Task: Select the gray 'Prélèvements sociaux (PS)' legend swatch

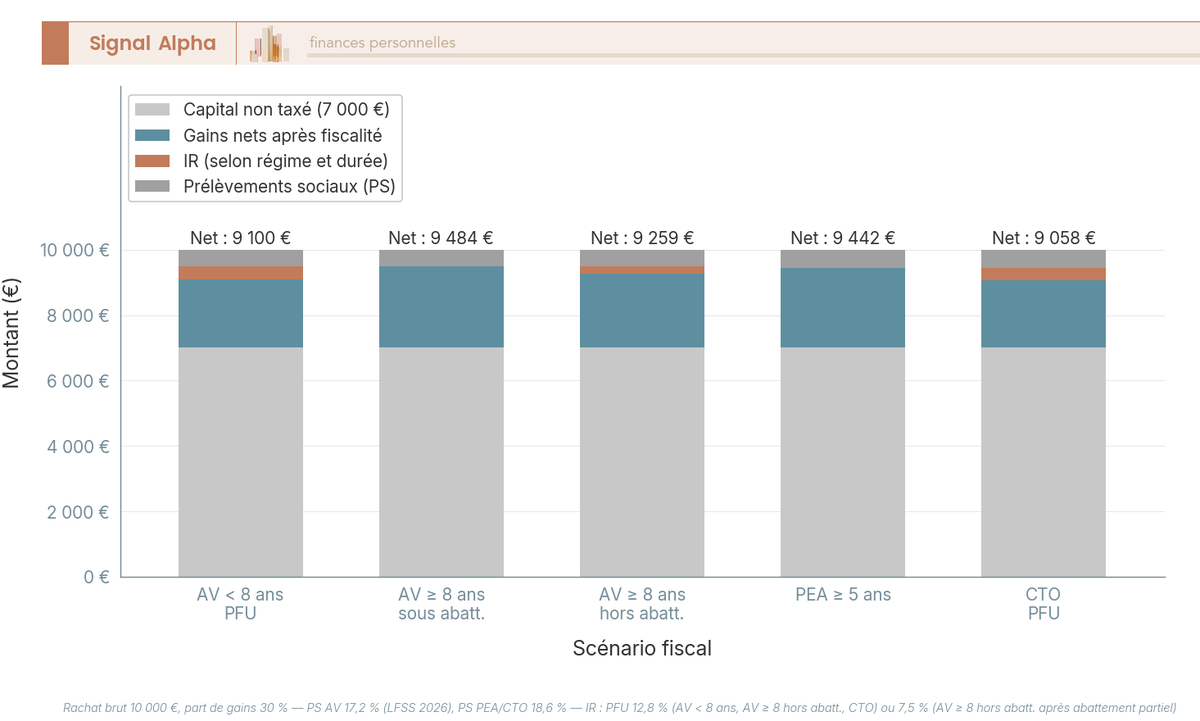Action: tap(150, 186)
